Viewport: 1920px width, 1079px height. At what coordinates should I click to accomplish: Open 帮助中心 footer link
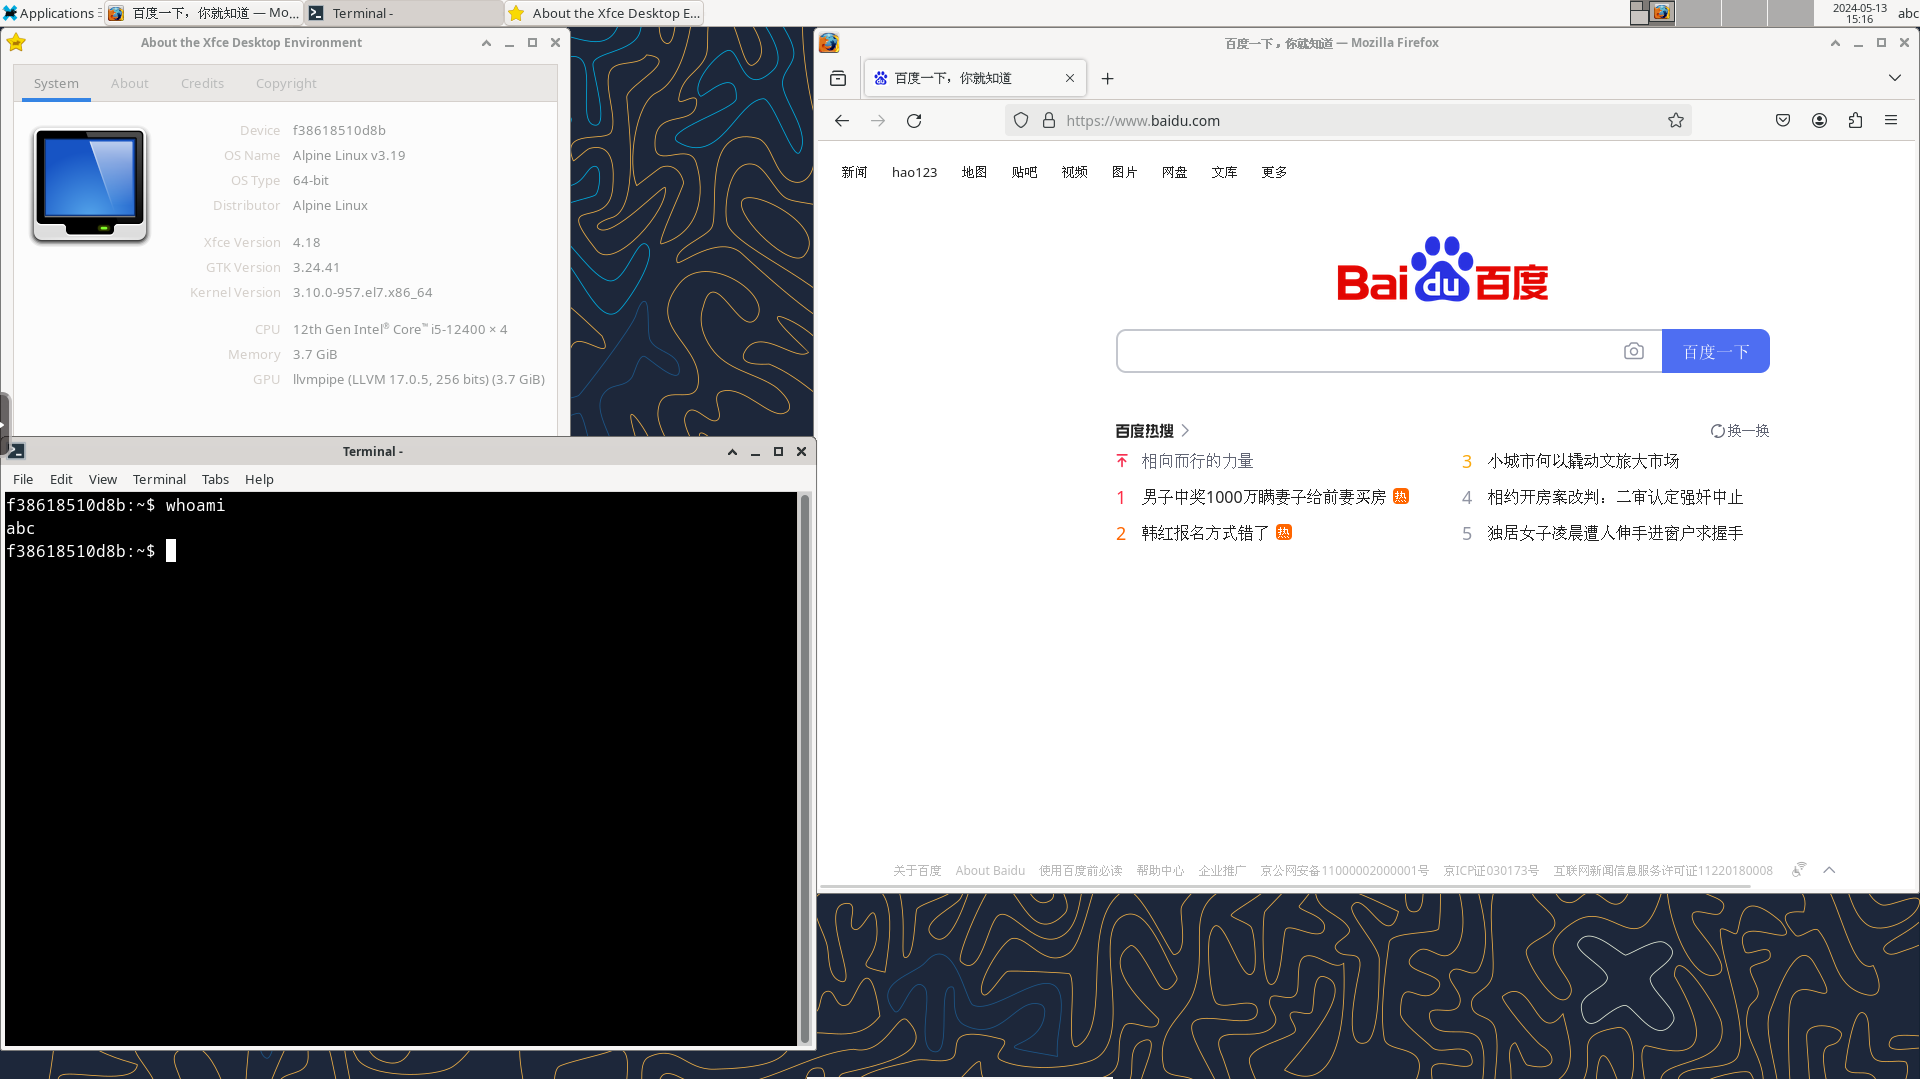tap(1160, 871)
